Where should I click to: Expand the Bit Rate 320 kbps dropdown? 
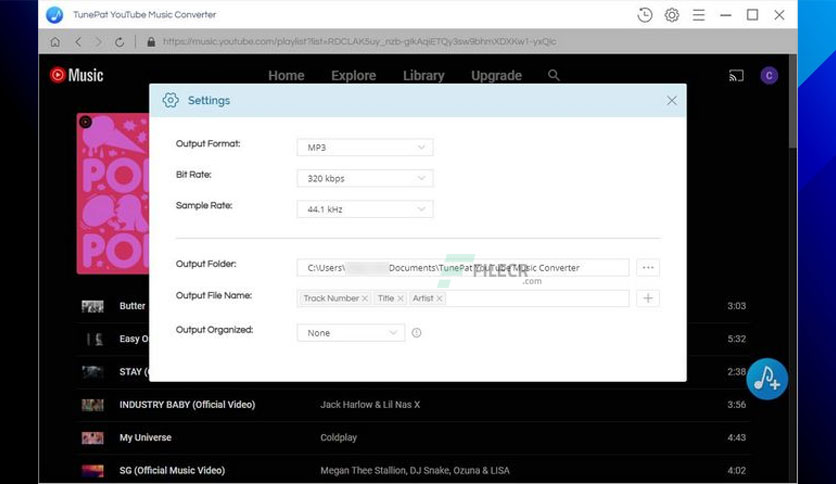coord(365,178)
